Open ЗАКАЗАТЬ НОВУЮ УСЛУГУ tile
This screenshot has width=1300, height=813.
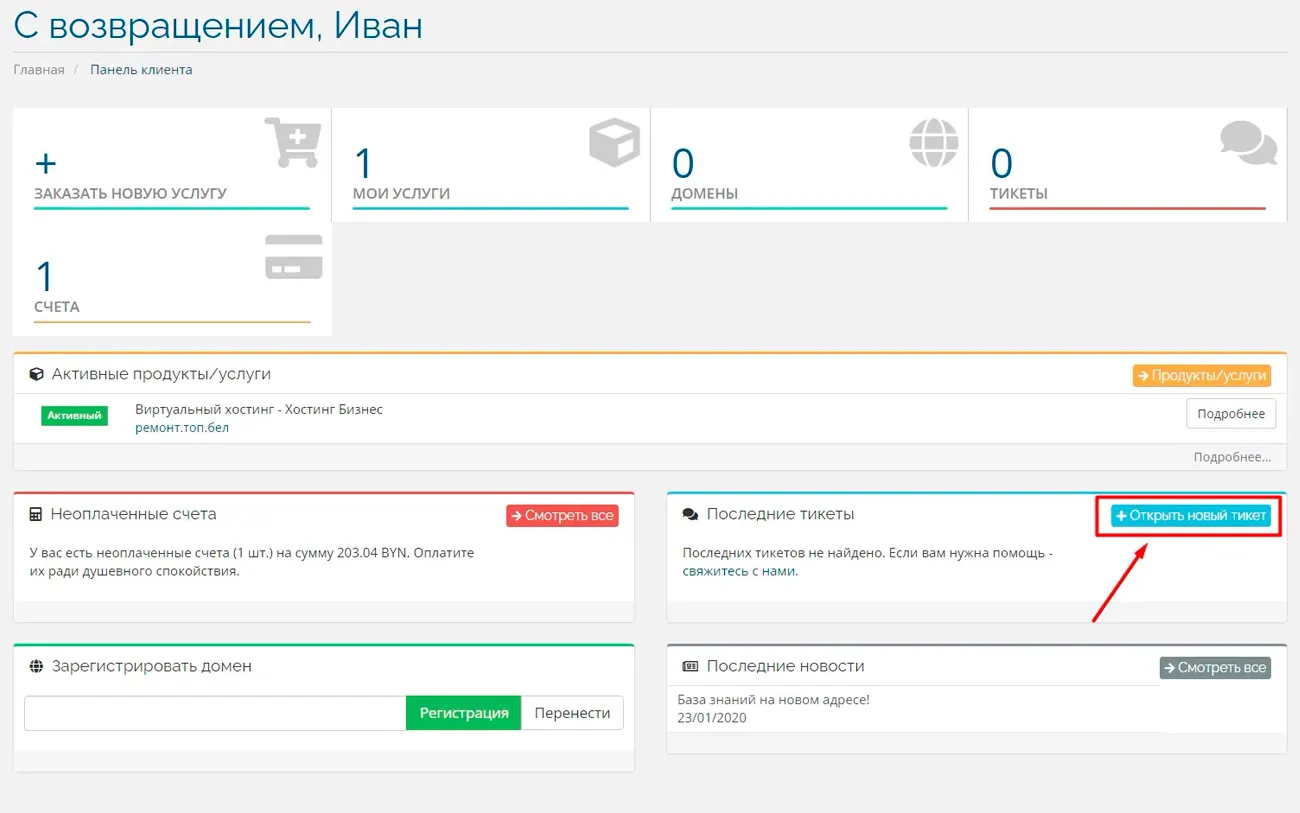tap(172, 165)
